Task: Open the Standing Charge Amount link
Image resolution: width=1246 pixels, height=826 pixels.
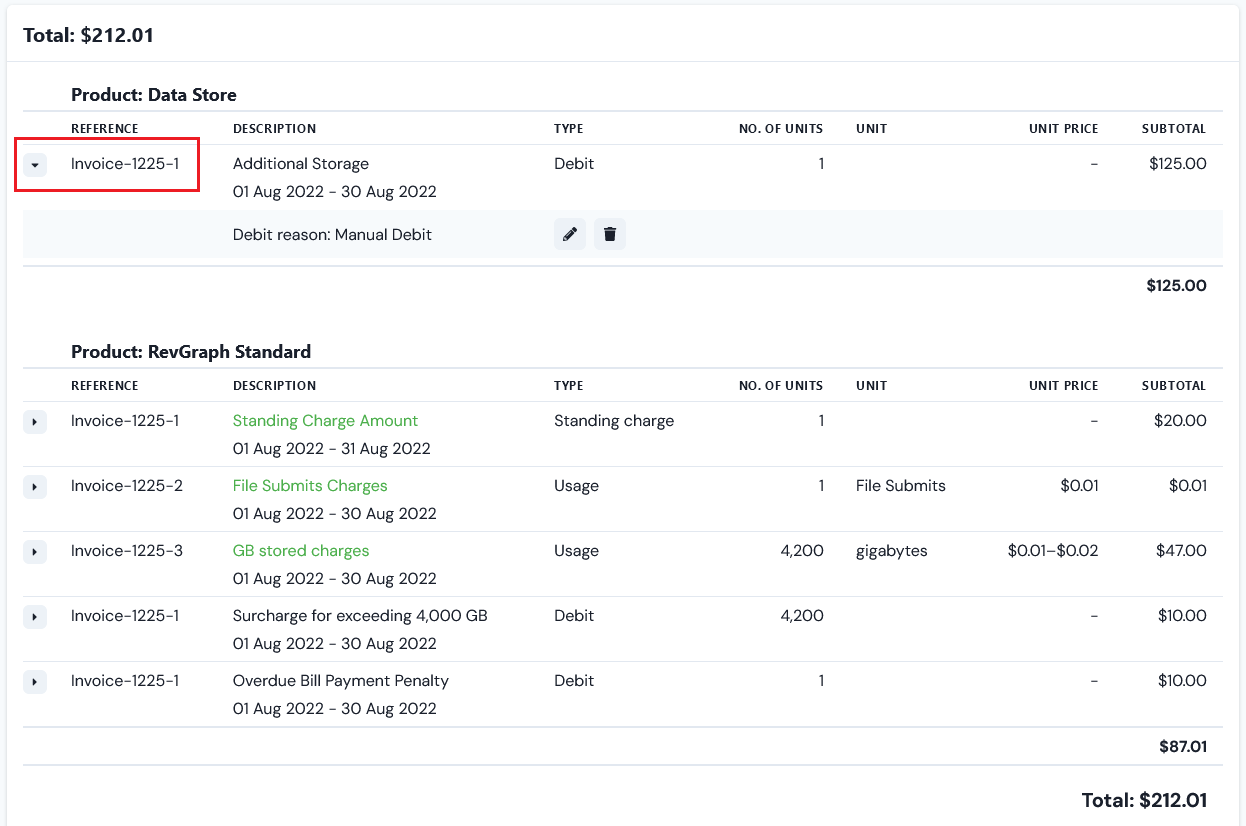Action: [x=325, y=420]
